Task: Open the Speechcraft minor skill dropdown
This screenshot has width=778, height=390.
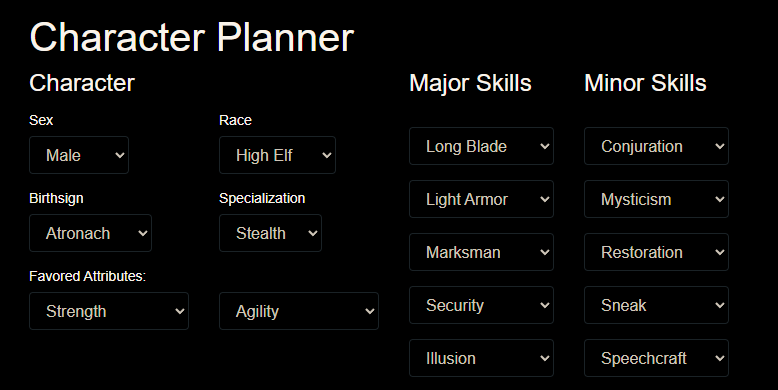Action: [x=656, y=358]
